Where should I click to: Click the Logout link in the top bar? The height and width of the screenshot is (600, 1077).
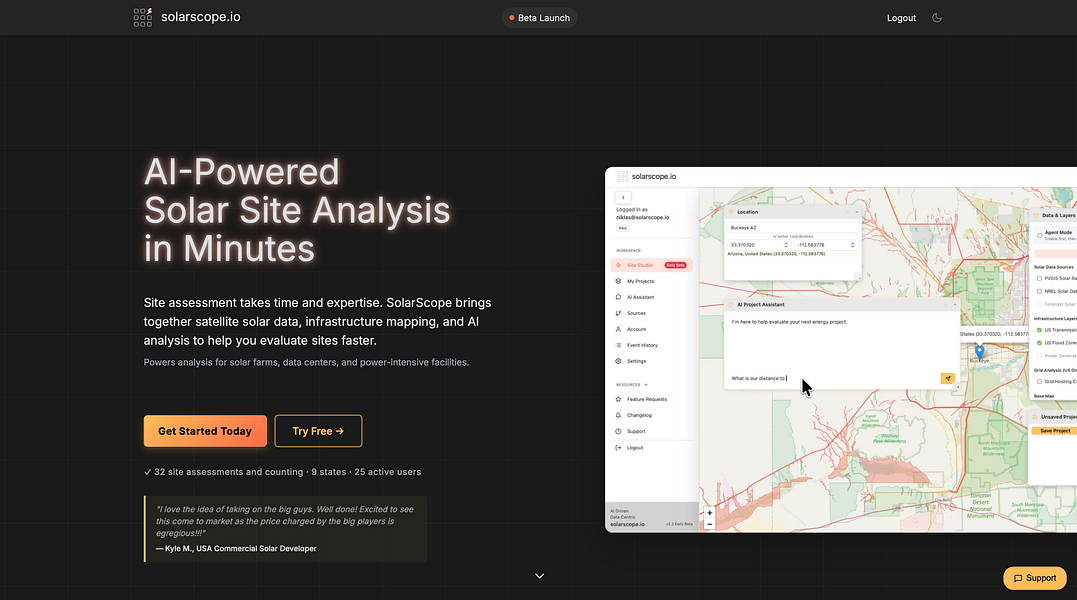pyautogui.click(x=901, y=18)
